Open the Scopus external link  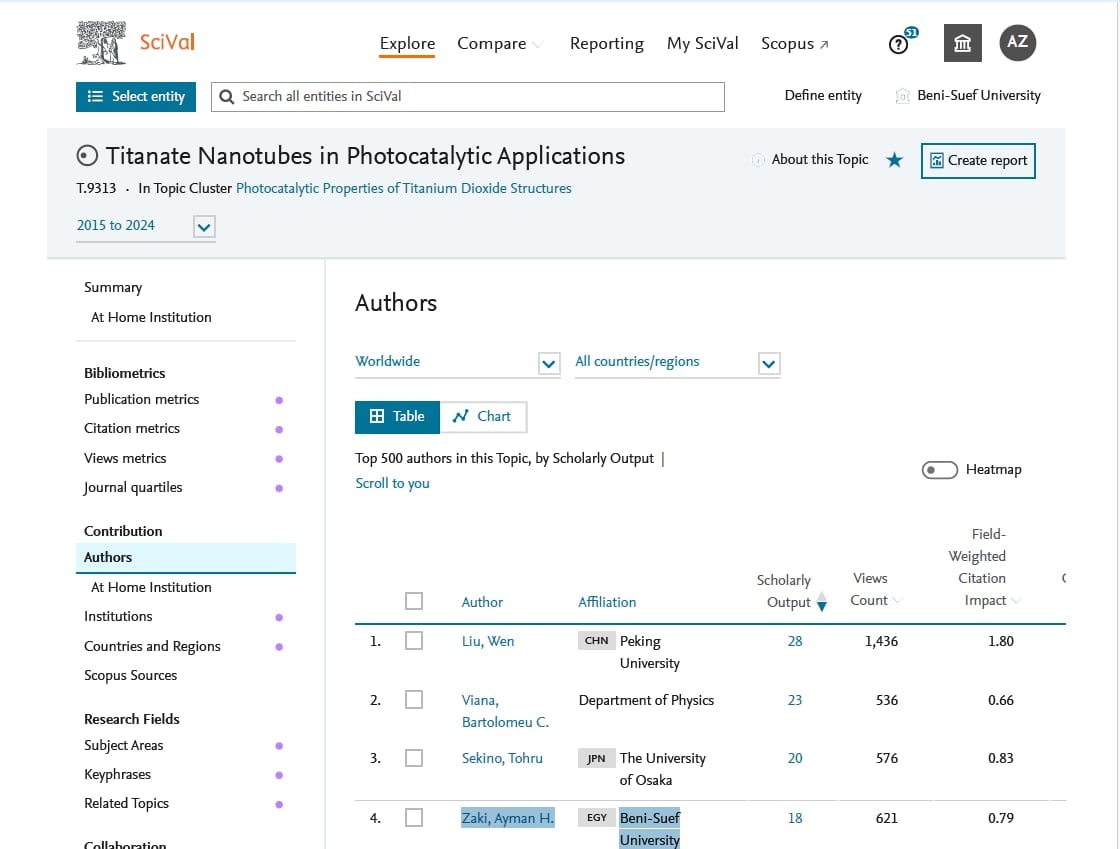pos(794,44)
